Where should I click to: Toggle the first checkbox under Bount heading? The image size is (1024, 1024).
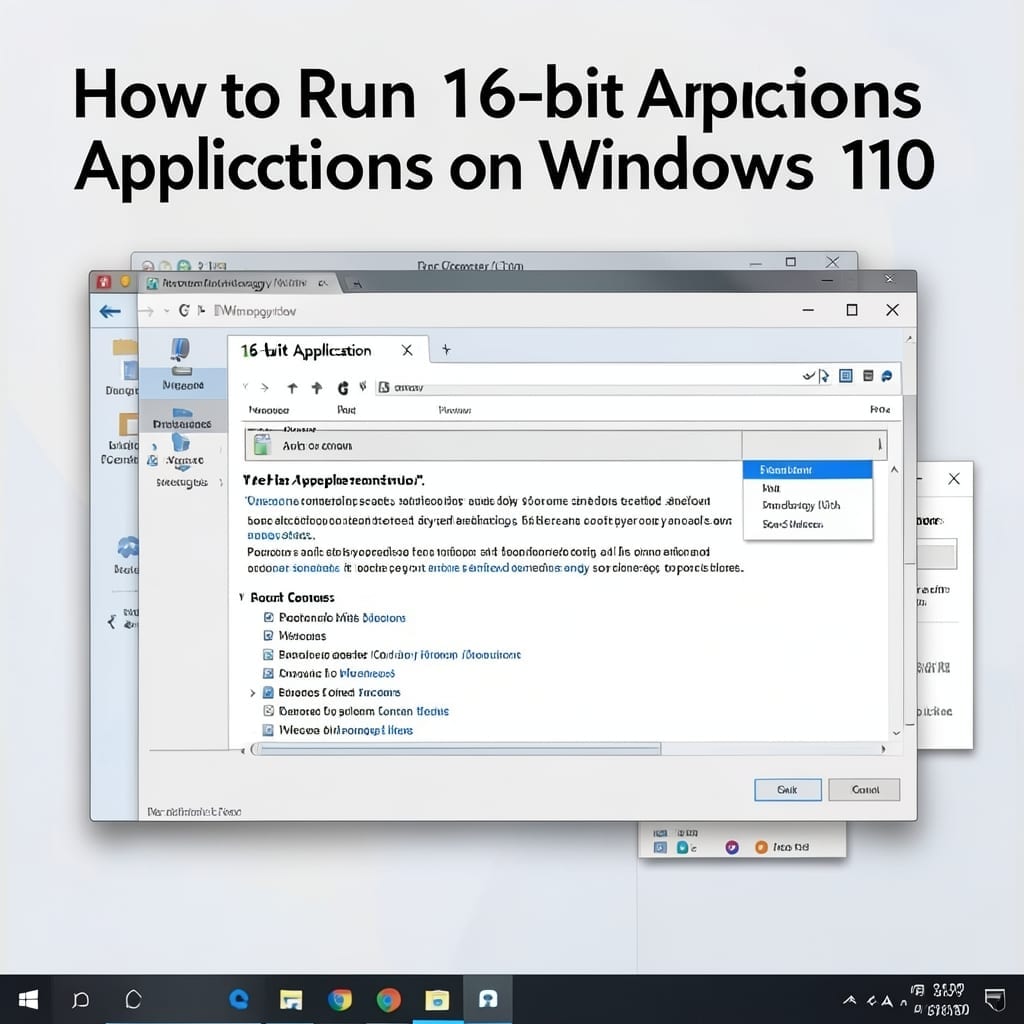pos(268,617)
